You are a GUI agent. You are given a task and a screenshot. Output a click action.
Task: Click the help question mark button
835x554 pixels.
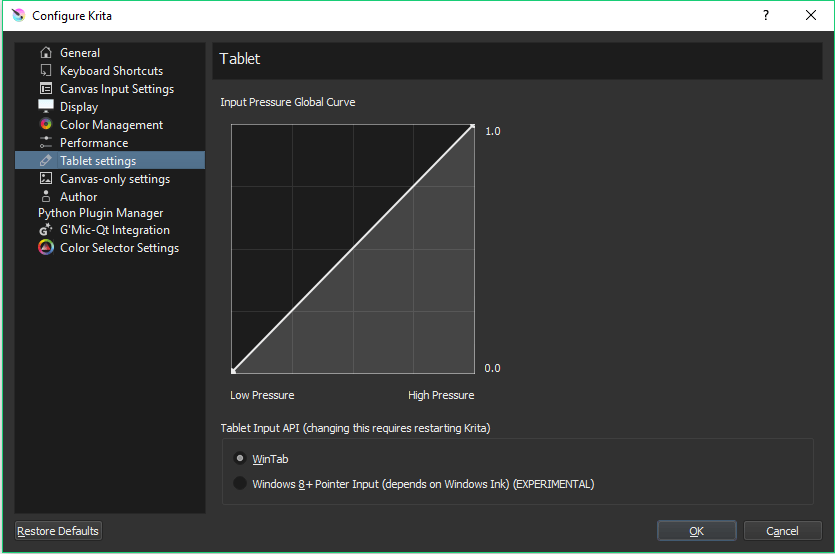click(766, 15)
